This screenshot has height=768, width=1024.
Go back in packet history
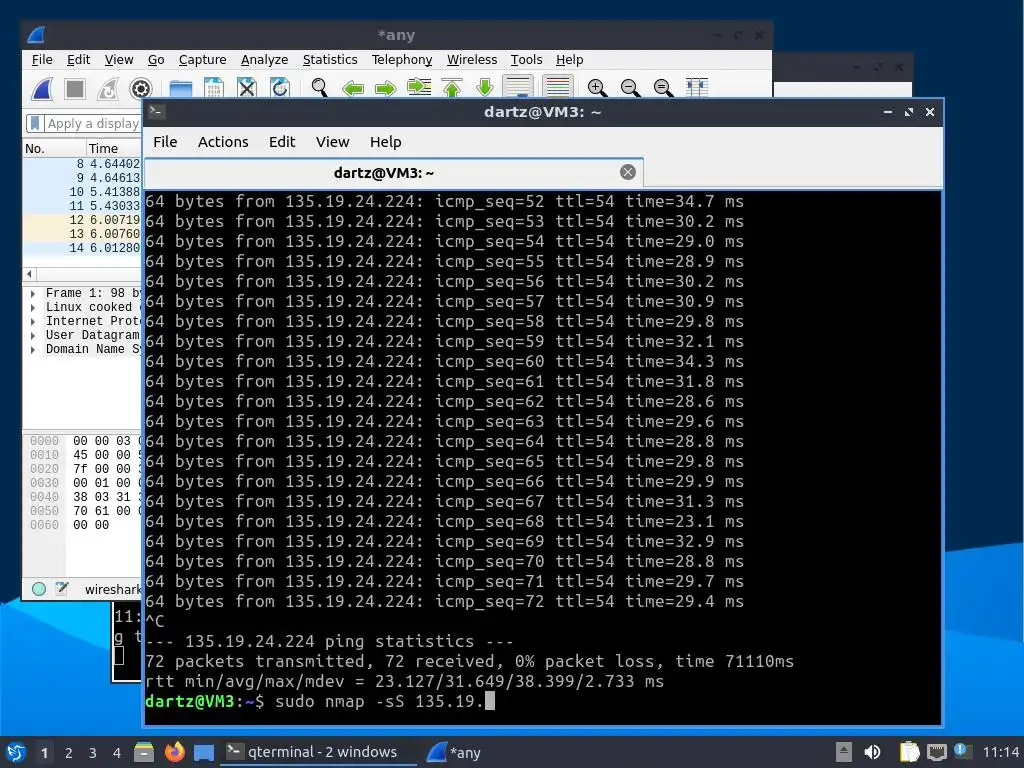click(353, 88)
